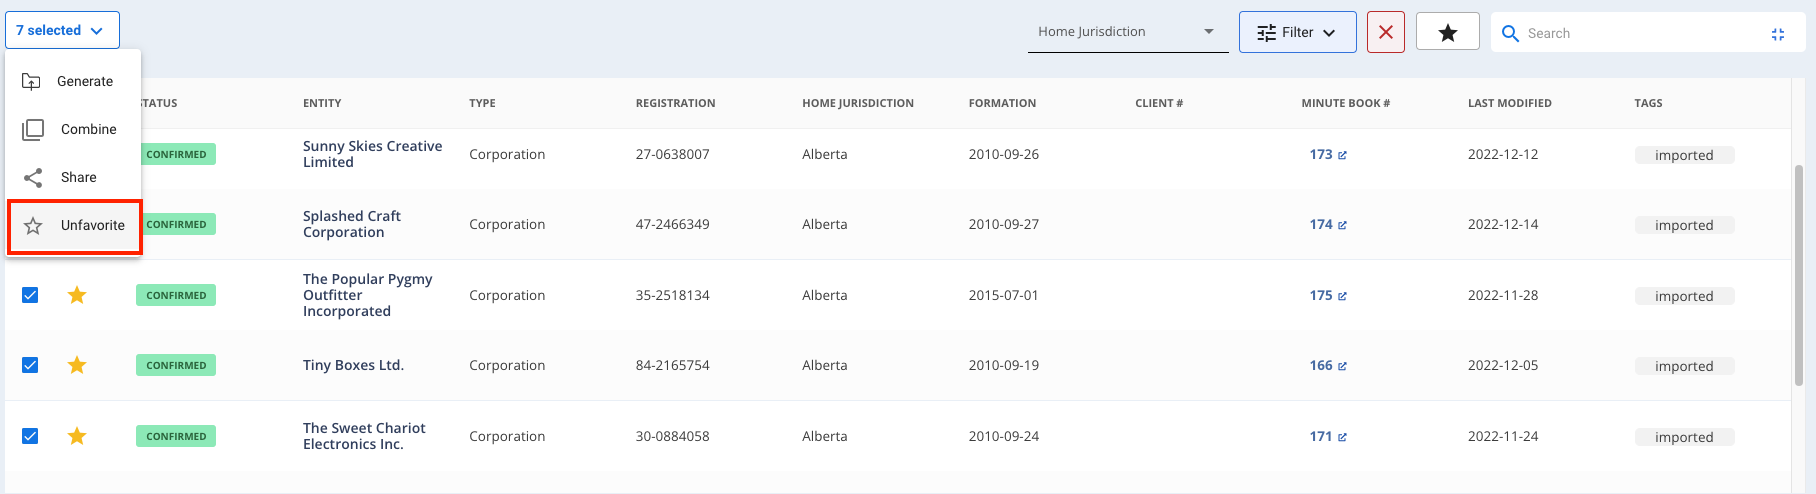This screenshot has height=494, width=1816.
Task: Toggle the favorites star filter button
Action: [1447, 32]
